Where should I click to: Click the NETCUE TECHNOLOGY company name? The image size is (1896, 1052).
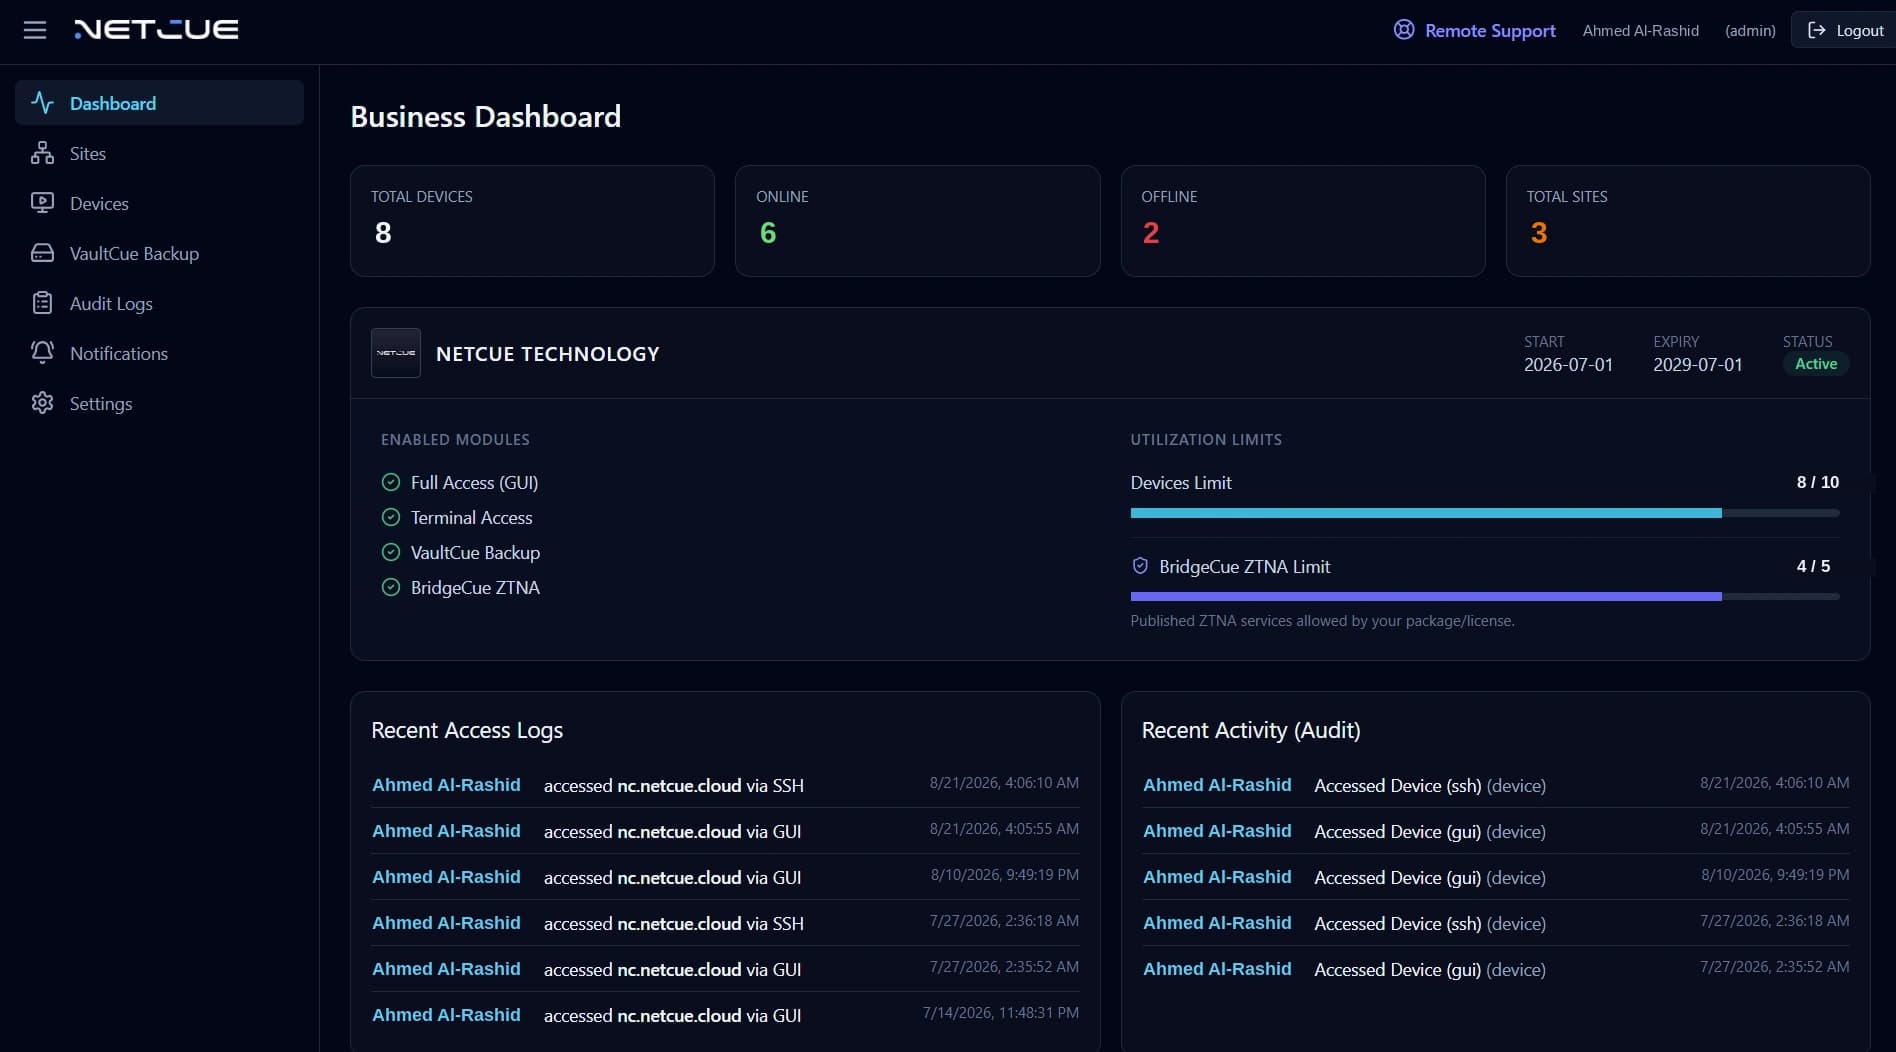point(548,354)
